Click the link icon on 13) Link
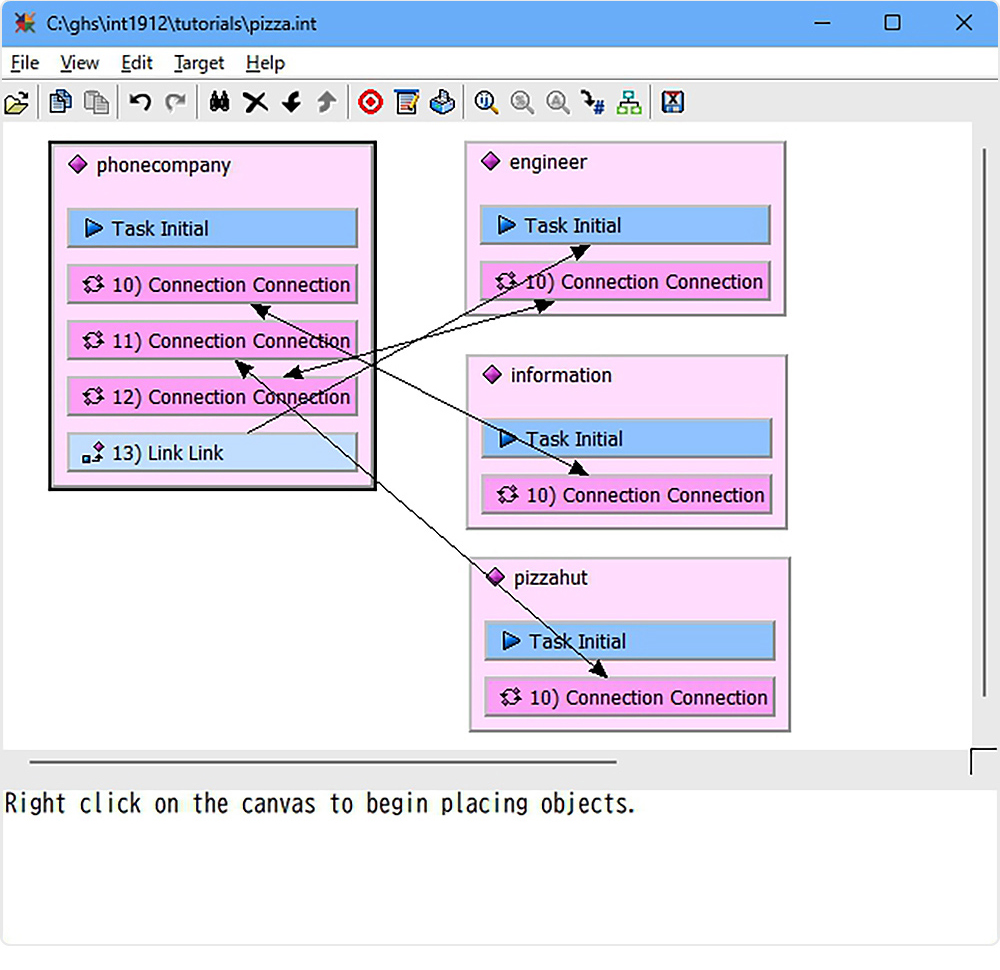1000x970 pixels. (93, 453)
